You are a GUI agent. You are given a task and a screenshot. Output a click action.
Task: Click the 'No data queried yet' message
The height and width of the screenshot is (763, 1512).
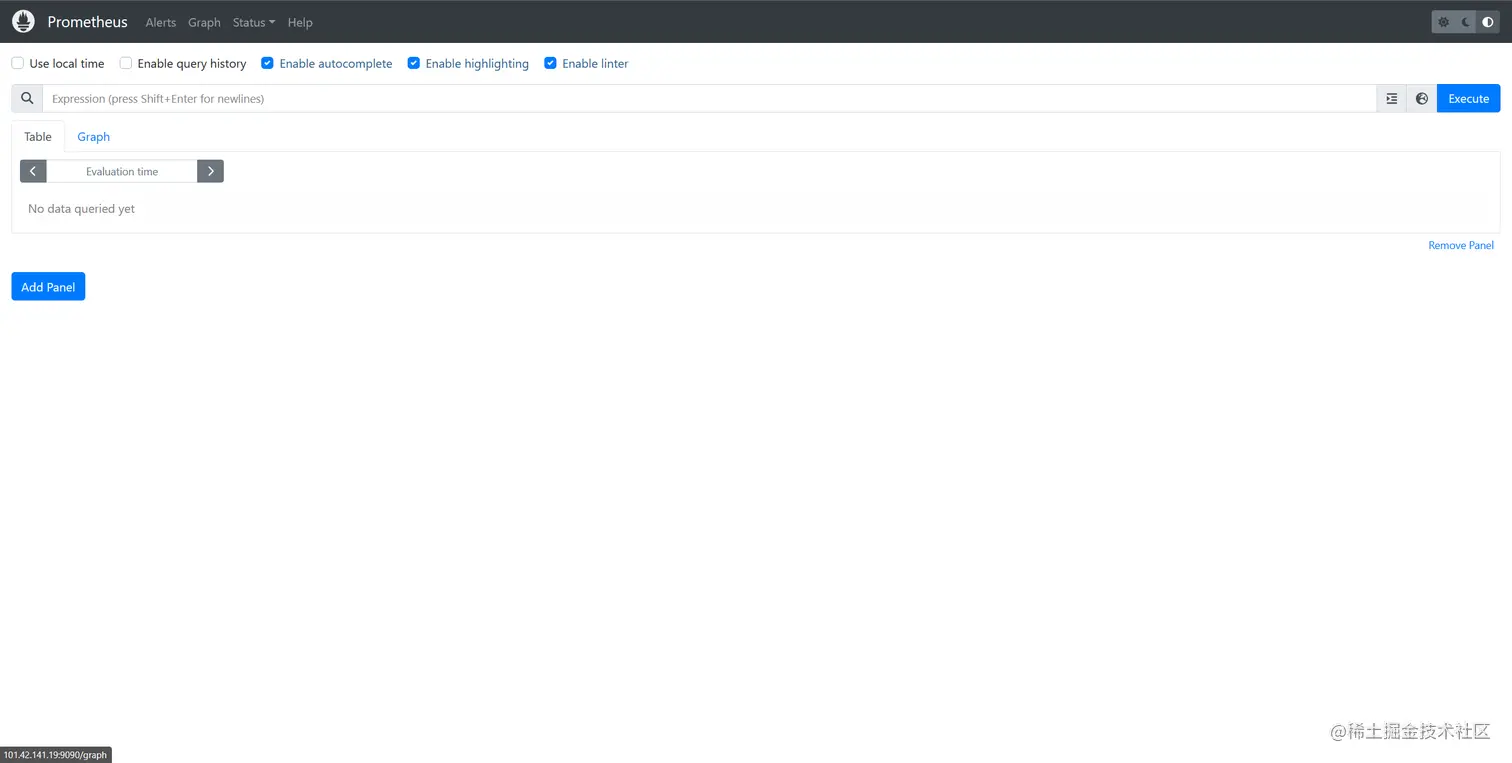[81, 209]
